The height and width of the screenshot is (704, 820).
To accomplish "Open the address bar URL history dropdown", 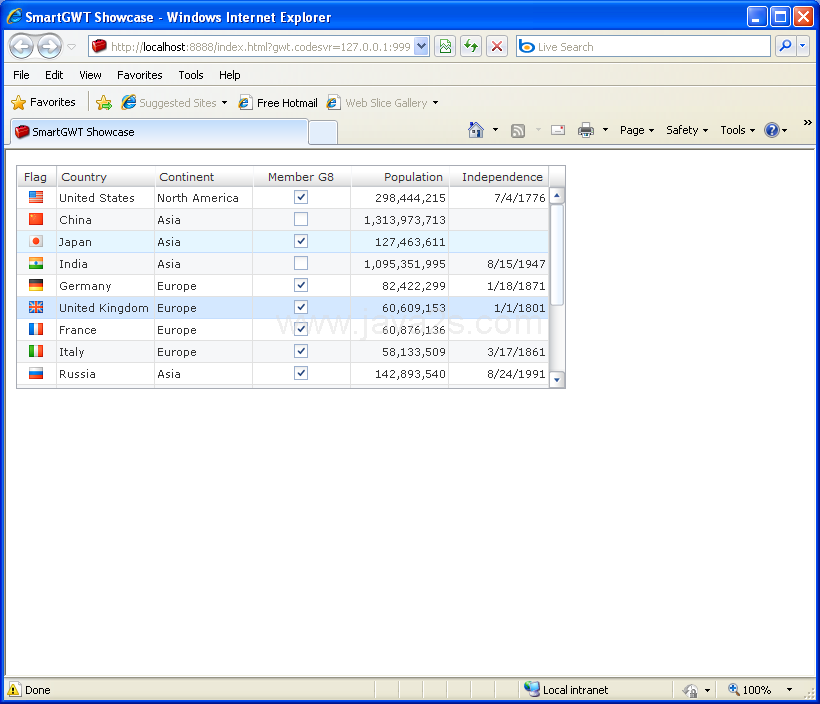I will (x=422, y=47).
